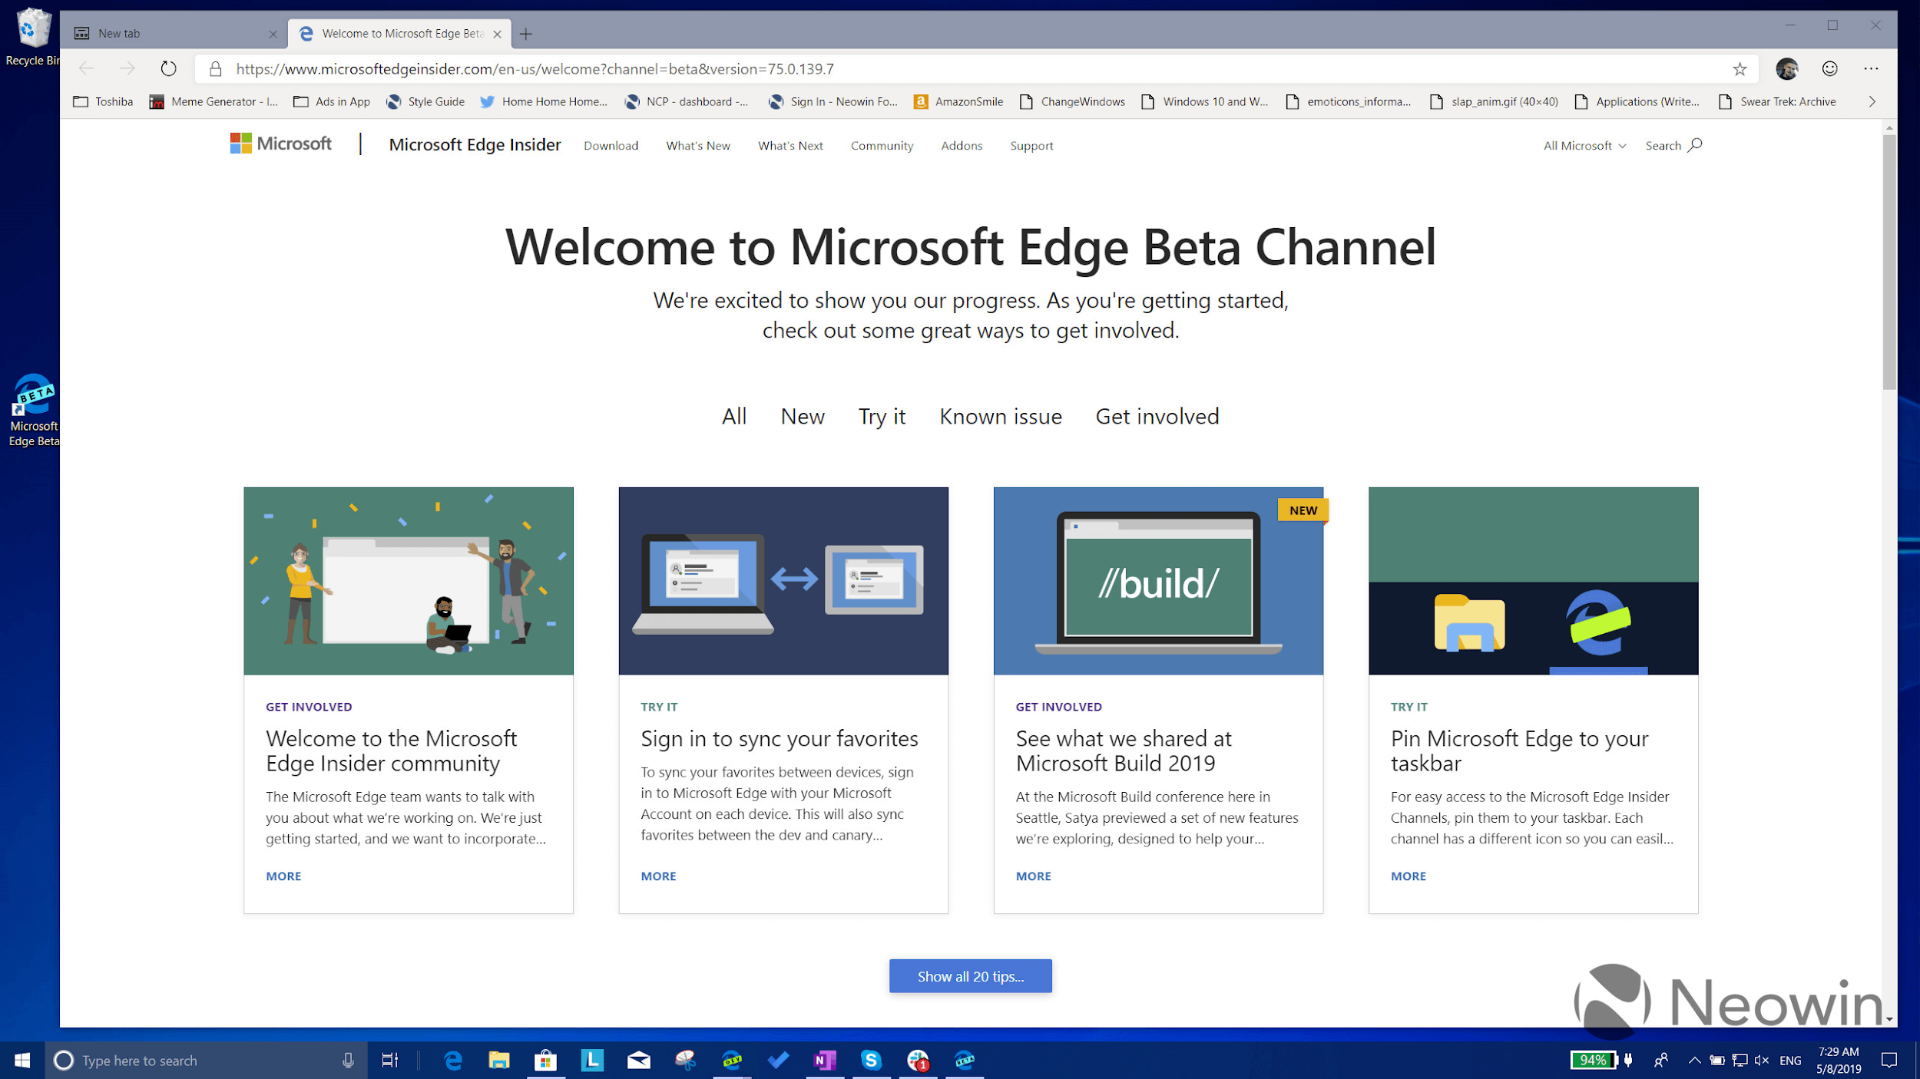Open the What's Next nav item
1920x1079 pixels.
coord(790,146)
